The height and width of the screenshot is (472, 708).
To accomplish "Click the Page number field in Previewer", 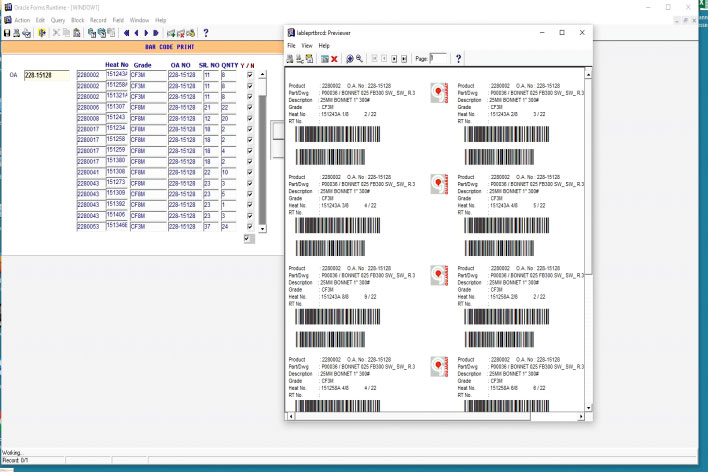I will (x=438, y=59).
